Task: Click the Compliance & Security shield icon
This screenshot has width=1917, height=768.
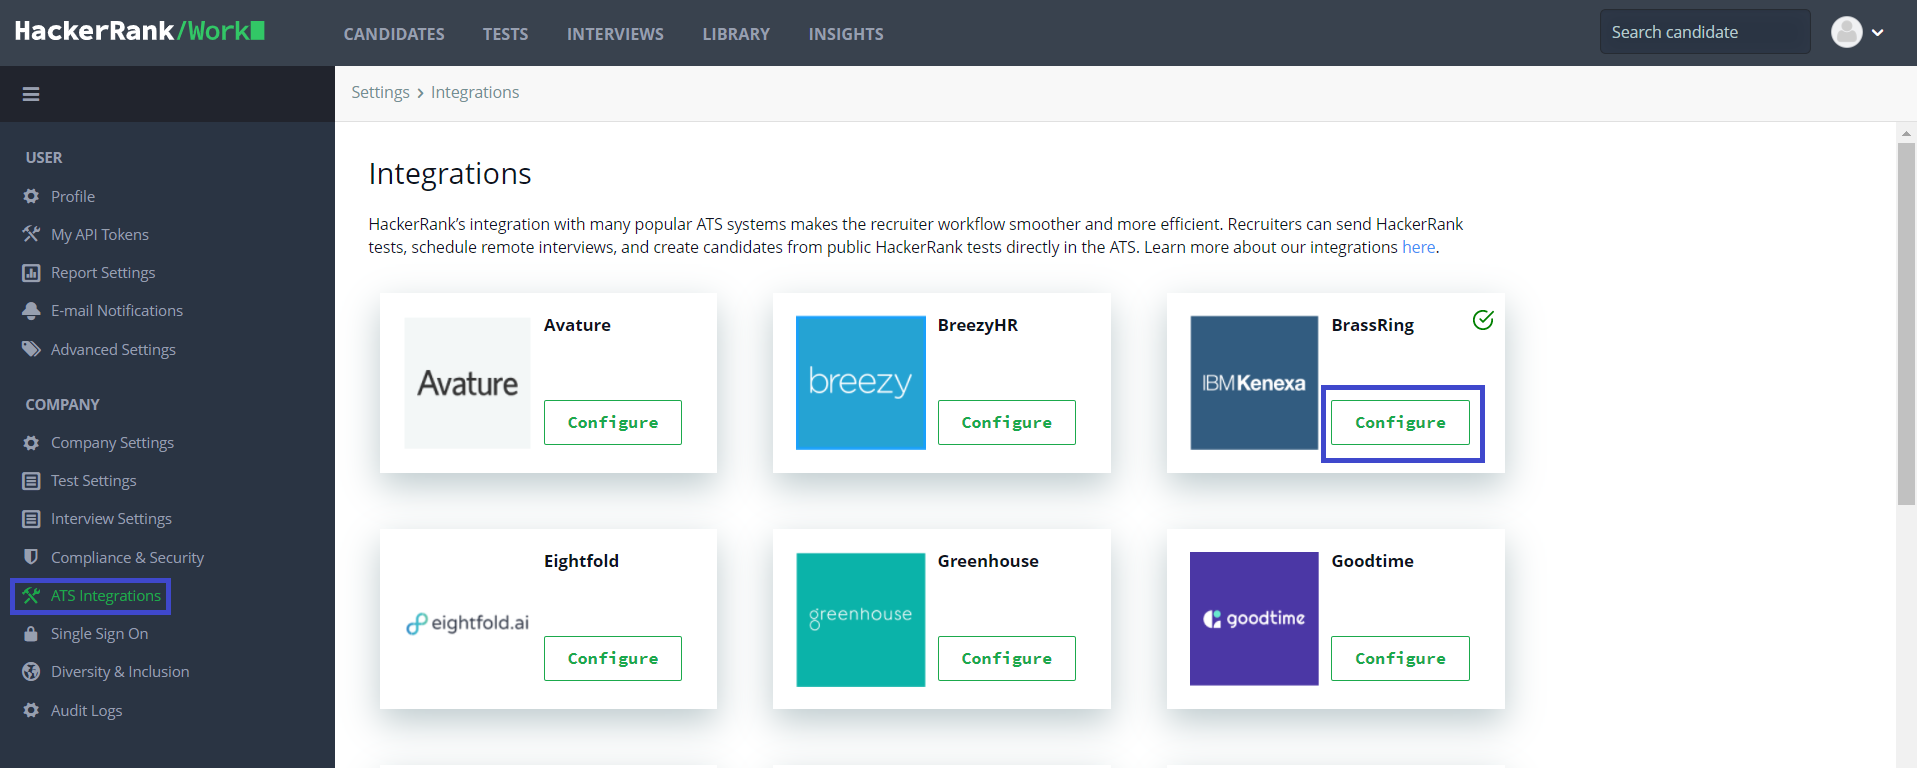Action: (31, 557)
